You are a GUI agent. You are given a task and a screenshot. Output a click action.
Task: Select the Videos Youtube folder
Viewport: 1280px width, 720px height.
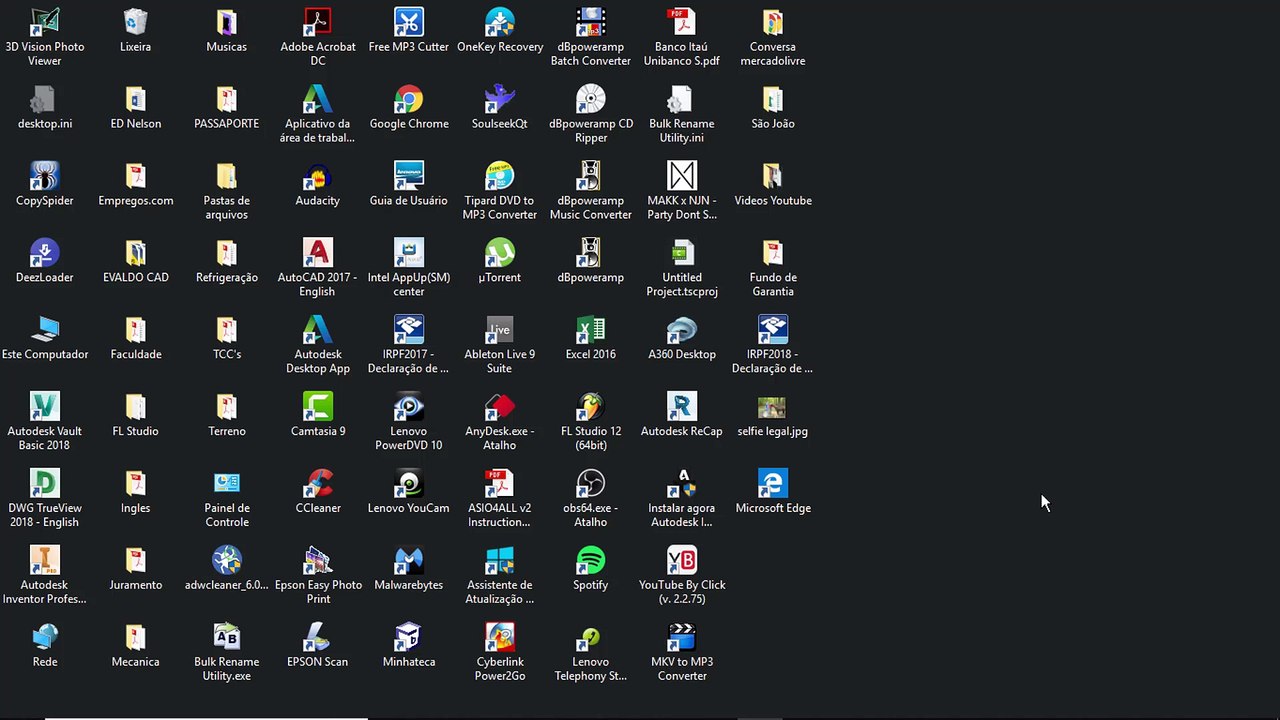[x=773, y=177]
